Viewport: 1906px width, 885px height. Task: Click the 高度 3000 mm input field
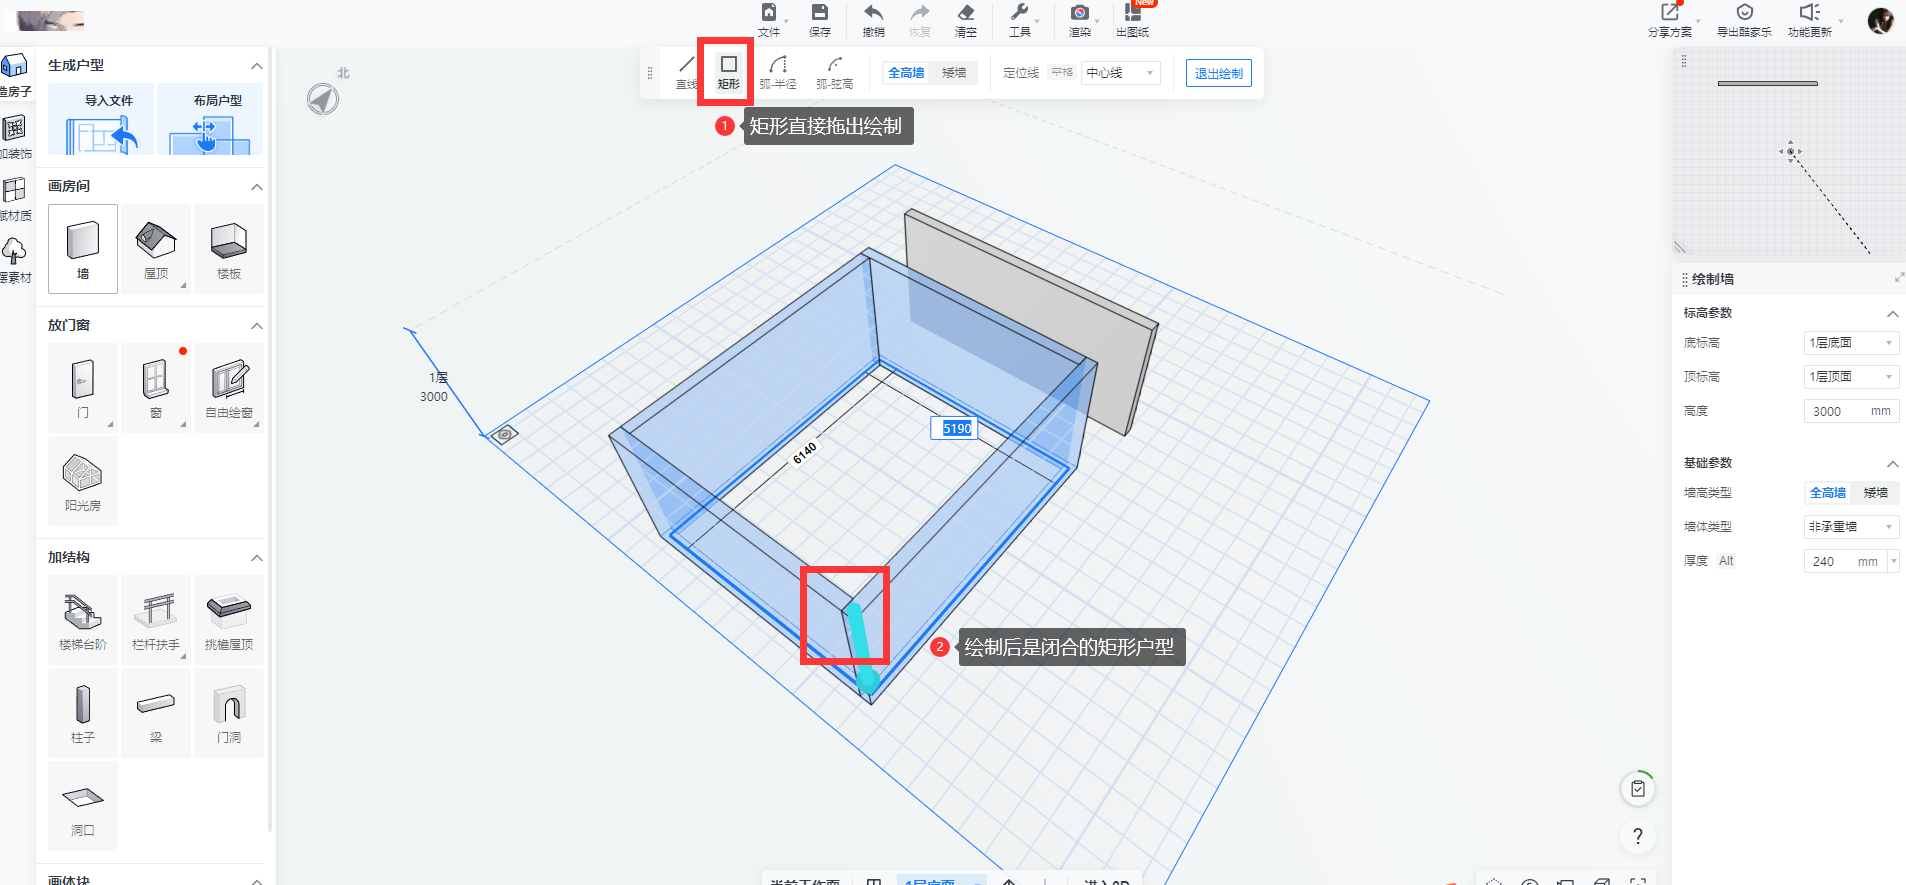tap(1836, 411)
